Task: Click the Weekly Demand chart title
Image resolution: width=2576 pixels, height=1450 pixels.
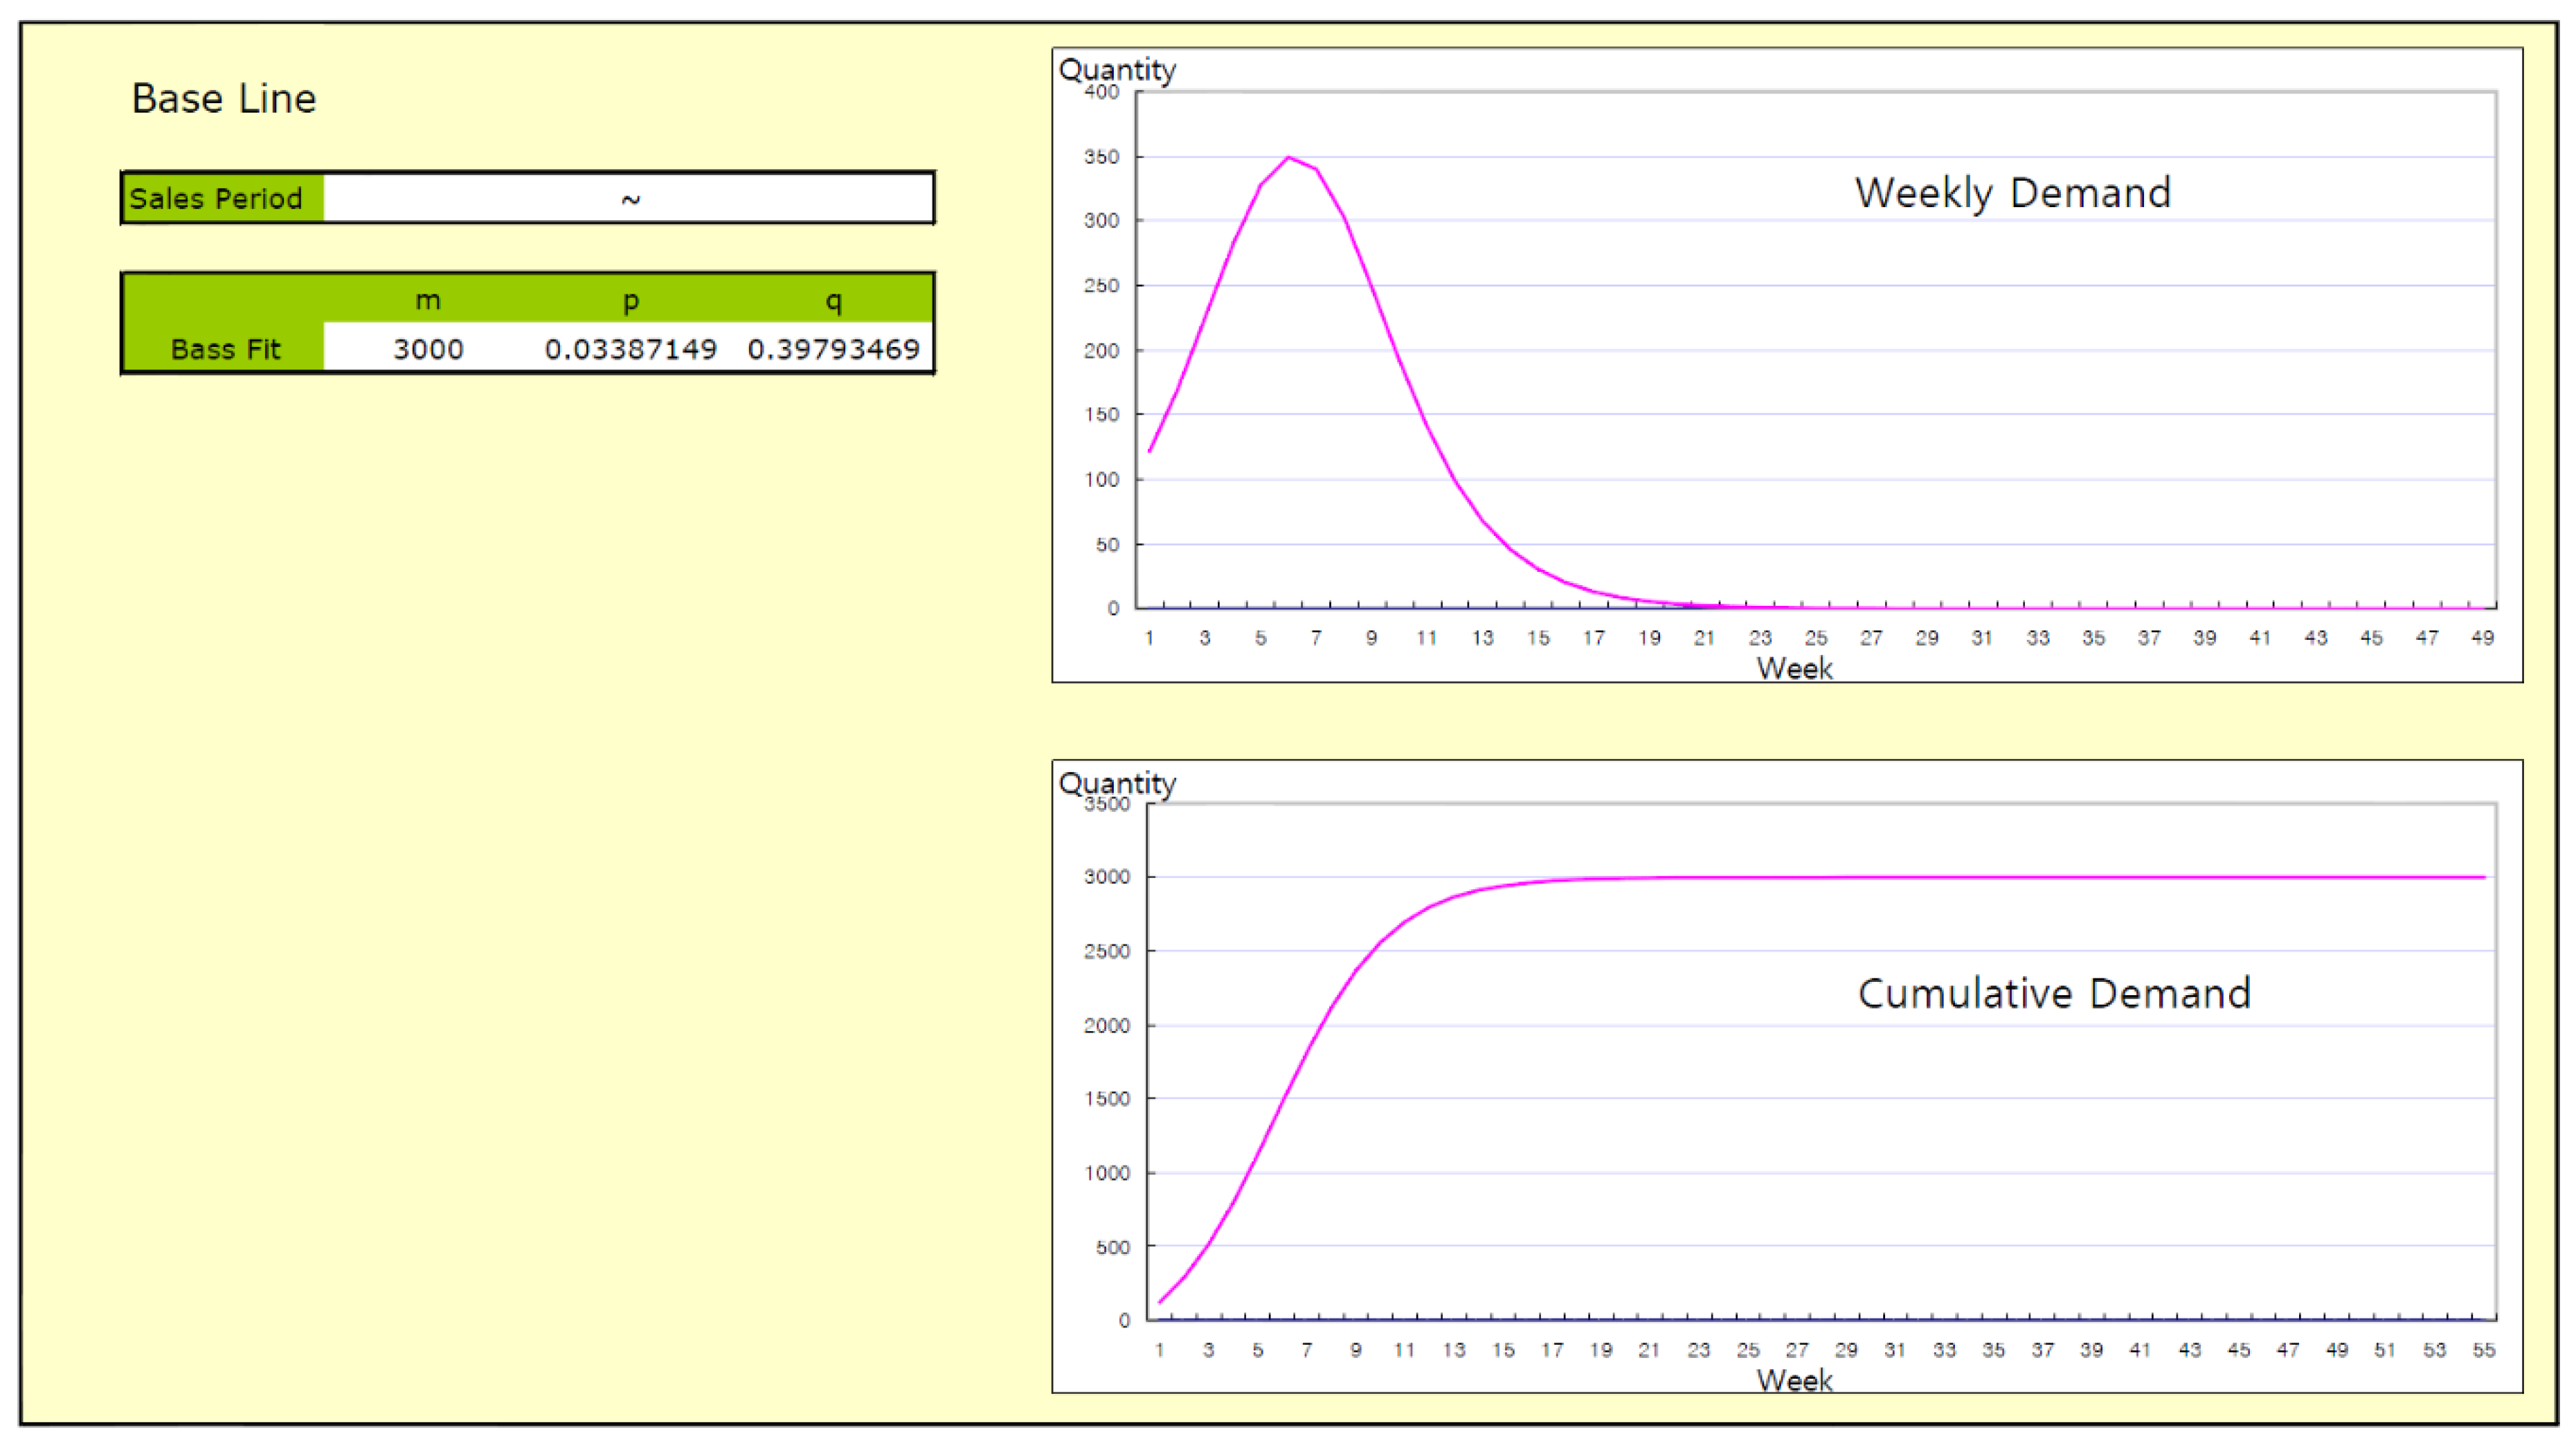Action: point(2012,193)
